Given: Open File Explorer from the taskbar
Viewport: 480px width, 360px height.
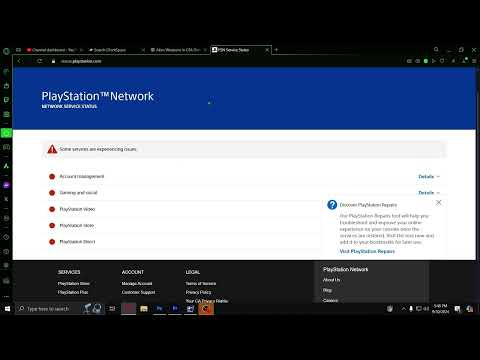Looking at the screenshot, I should coord(144,309).
